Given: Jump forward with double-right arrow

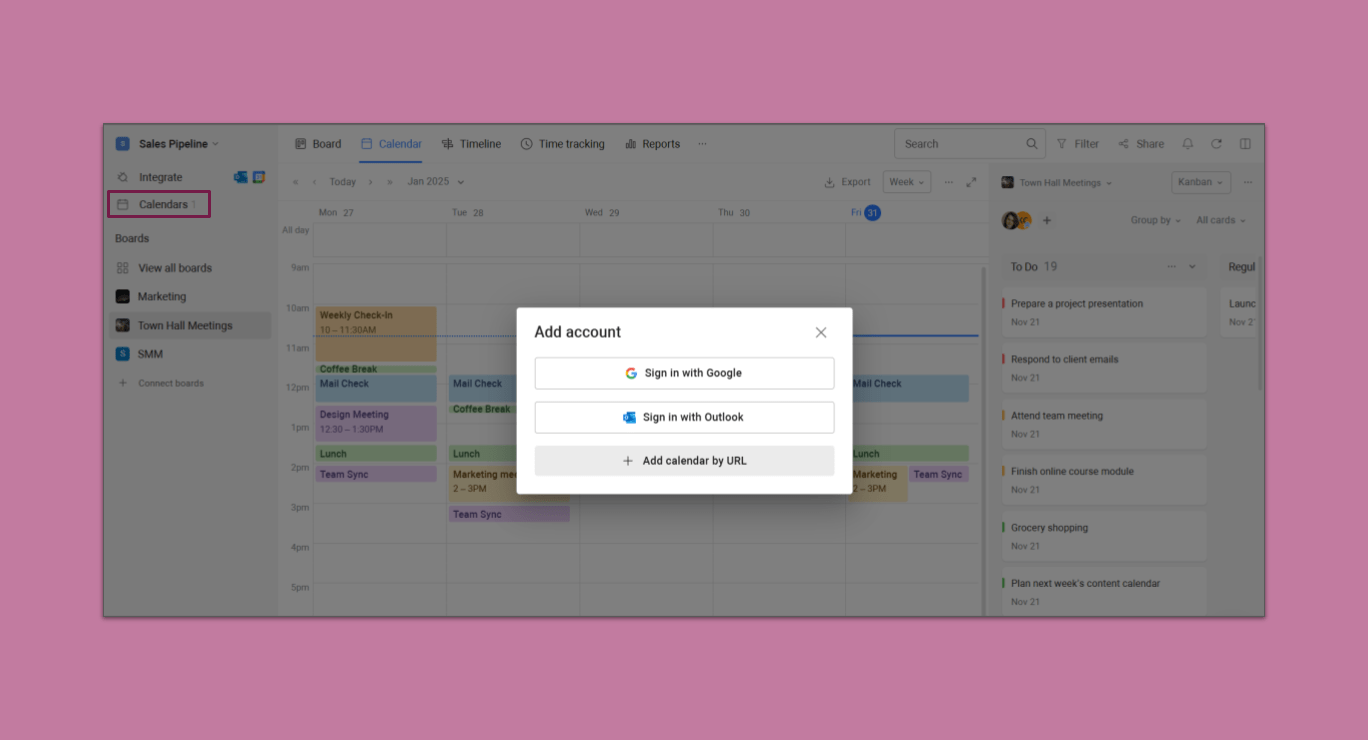Looking at the screenshot, I should coord(389,182).
